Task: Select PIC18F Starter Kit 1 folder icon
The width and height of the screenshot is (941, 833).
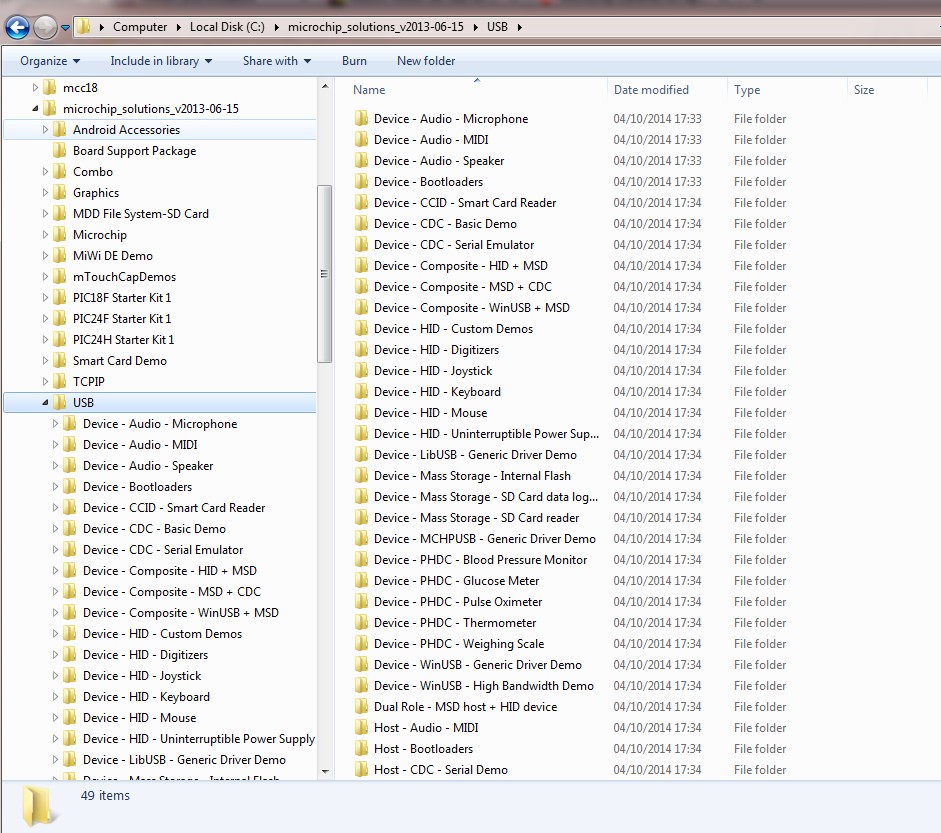Action: coord(59,298)
